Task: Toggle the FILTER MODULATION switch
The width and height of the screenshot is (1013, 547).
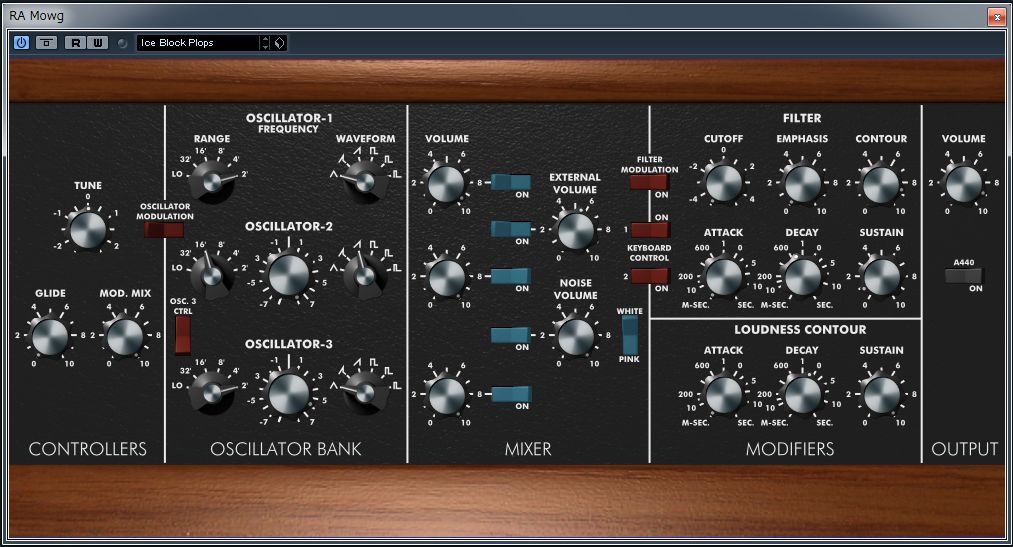Action: click(649, 182)
